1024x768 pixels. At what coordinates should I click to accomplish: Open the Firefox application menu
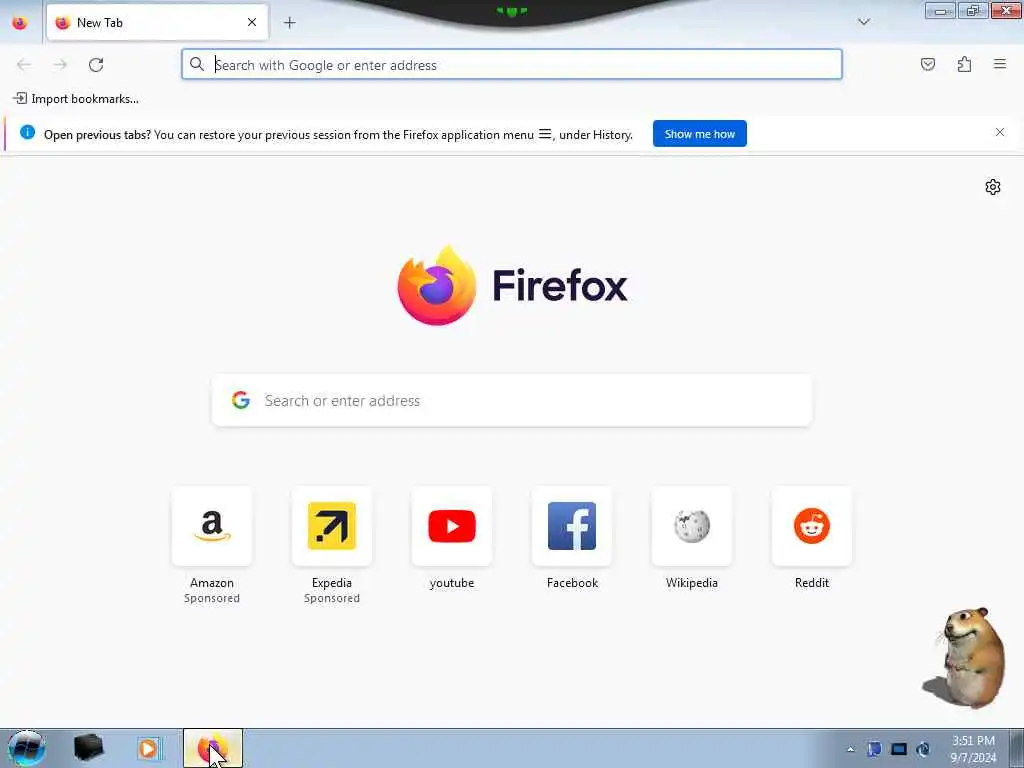pyautogui.click(x=999, y=64)
